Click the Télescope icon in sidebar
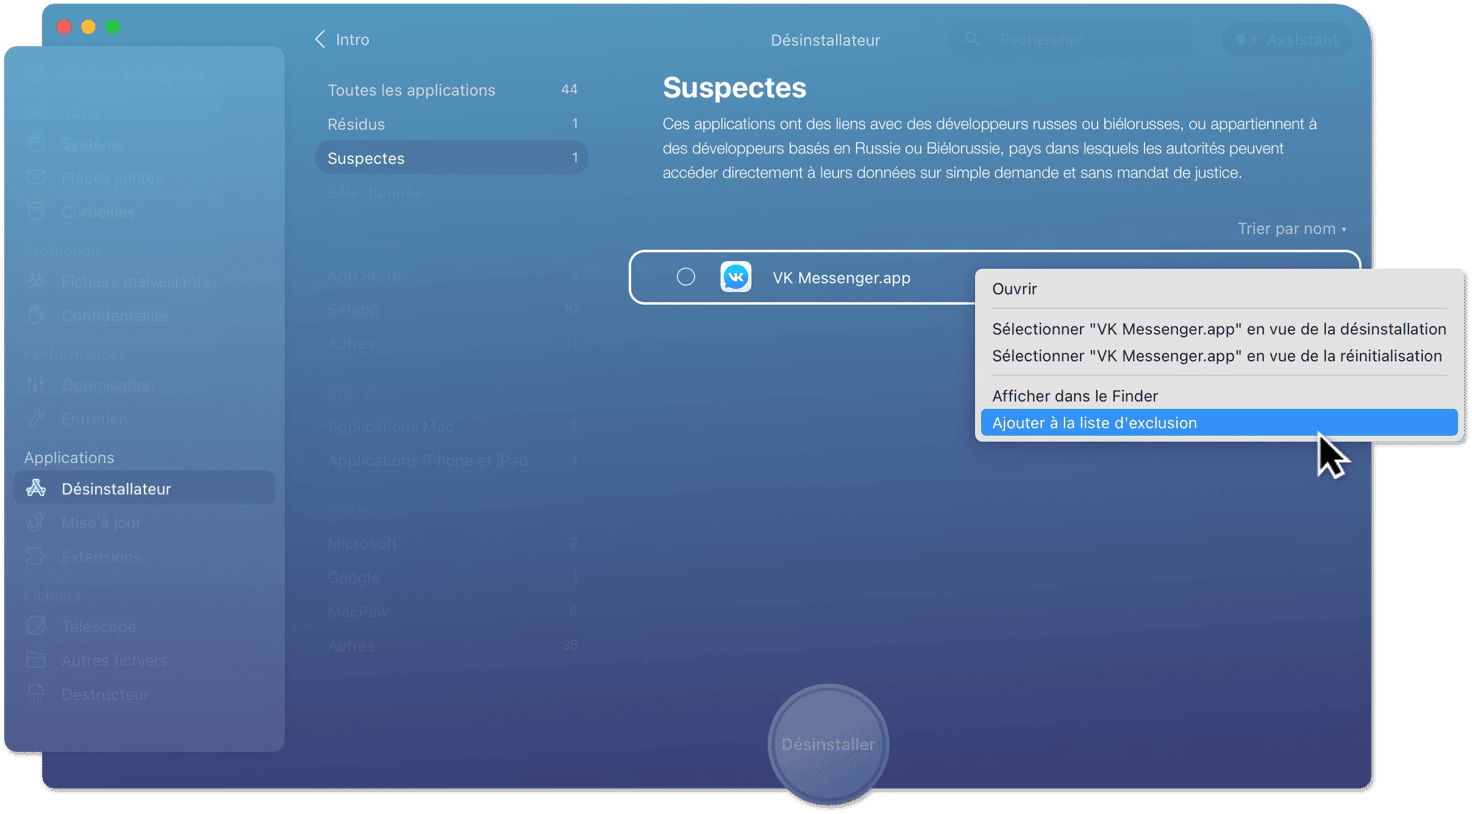This screenshot has height=814, width=1472. click(x=36, y=626)
